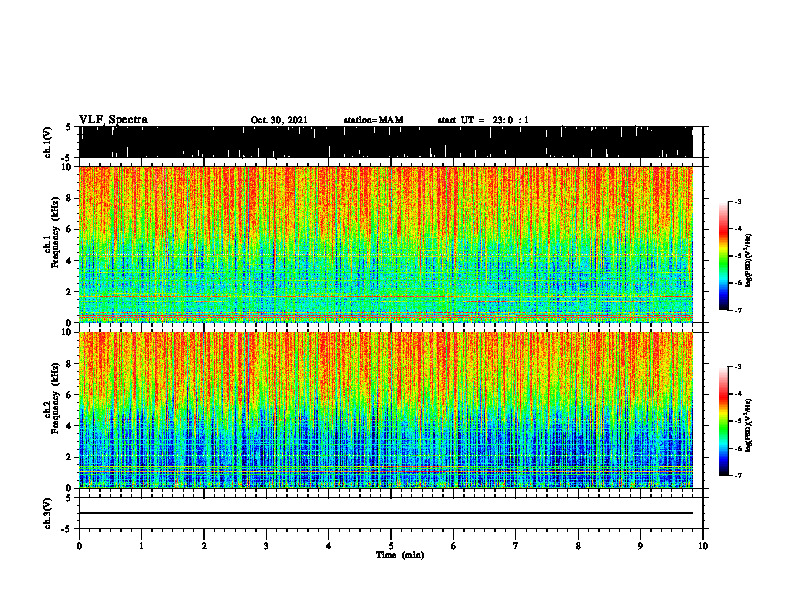
Task: Click the time axis tick label "2"
Action: [x=204, y=546]
